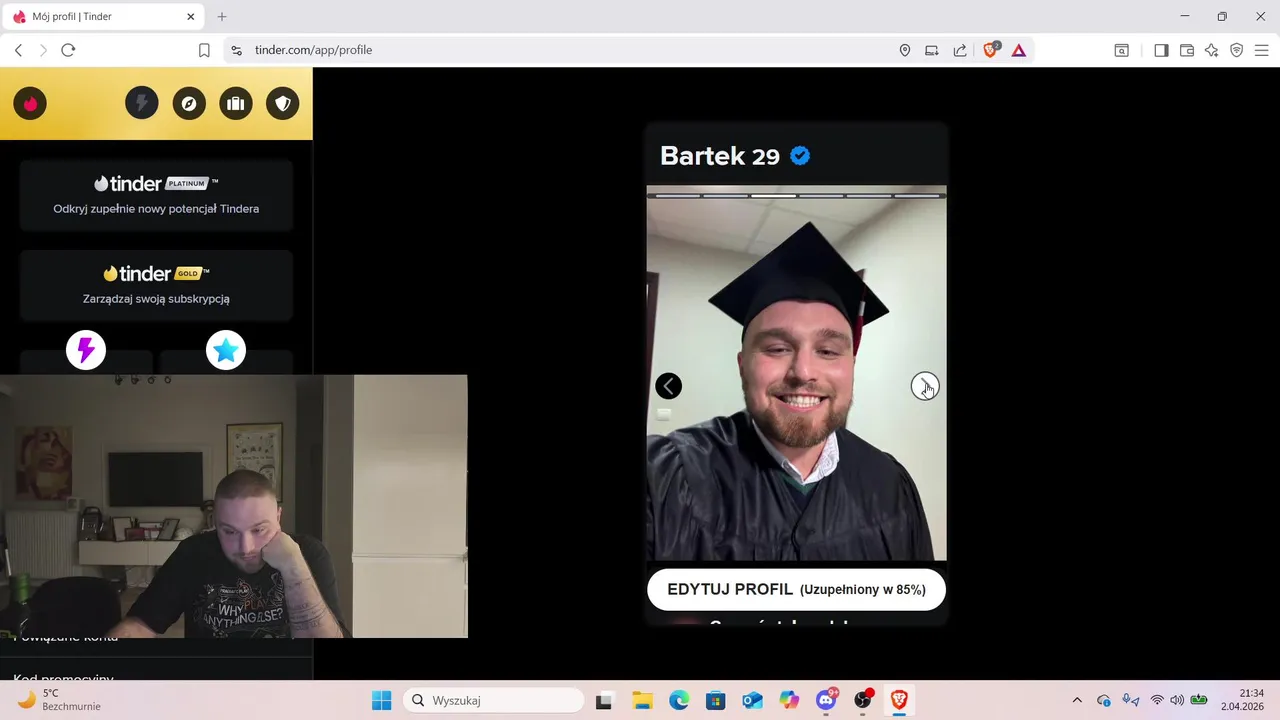Screen dimensions: 1280x720
Task: Open a new browser tab
Action: pos(222,17)
